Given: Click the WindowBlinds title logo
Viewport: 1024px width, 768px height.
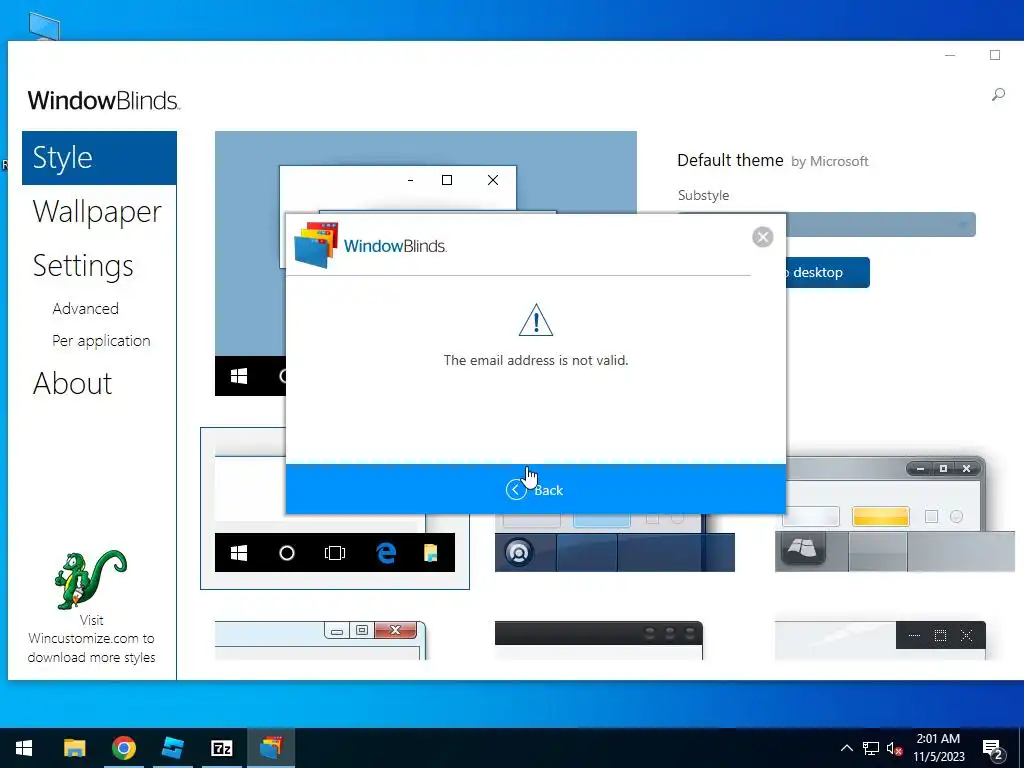Looking at the screenshot, I should click(x=104, y=101).
